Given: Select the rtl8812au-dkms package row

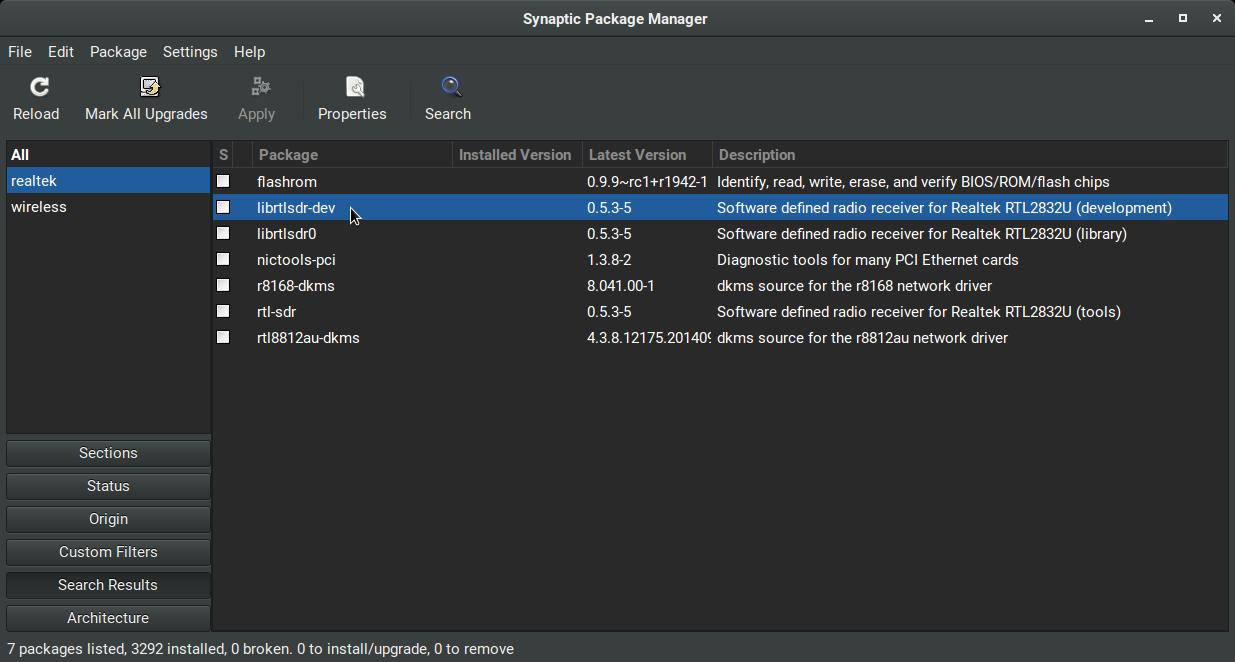Looking at the screenshot, I should (308, 338).
